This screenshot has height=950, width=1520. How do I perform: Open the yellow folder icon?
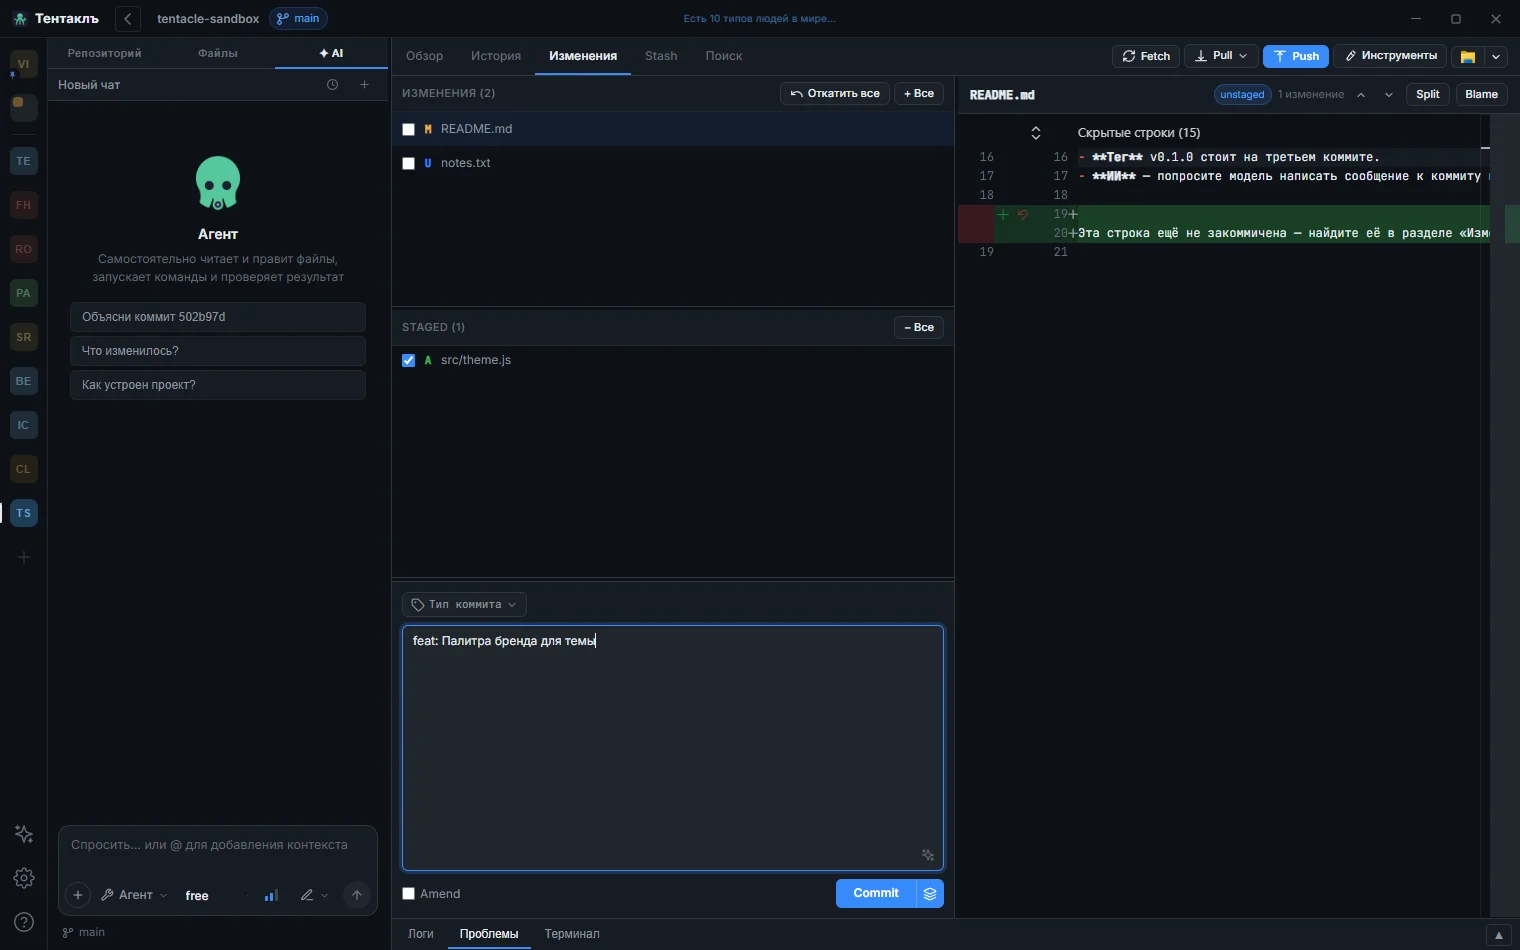[x=1468, y=56]
